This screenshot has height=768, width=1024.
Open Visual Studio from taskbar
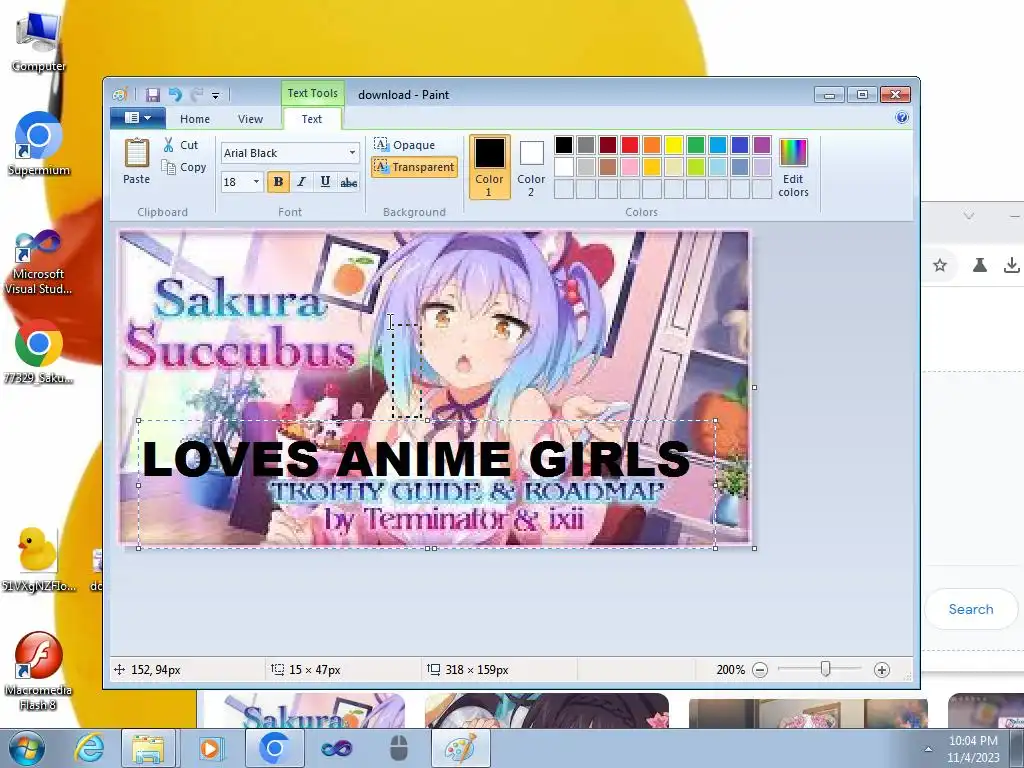(x=336, y=748)
